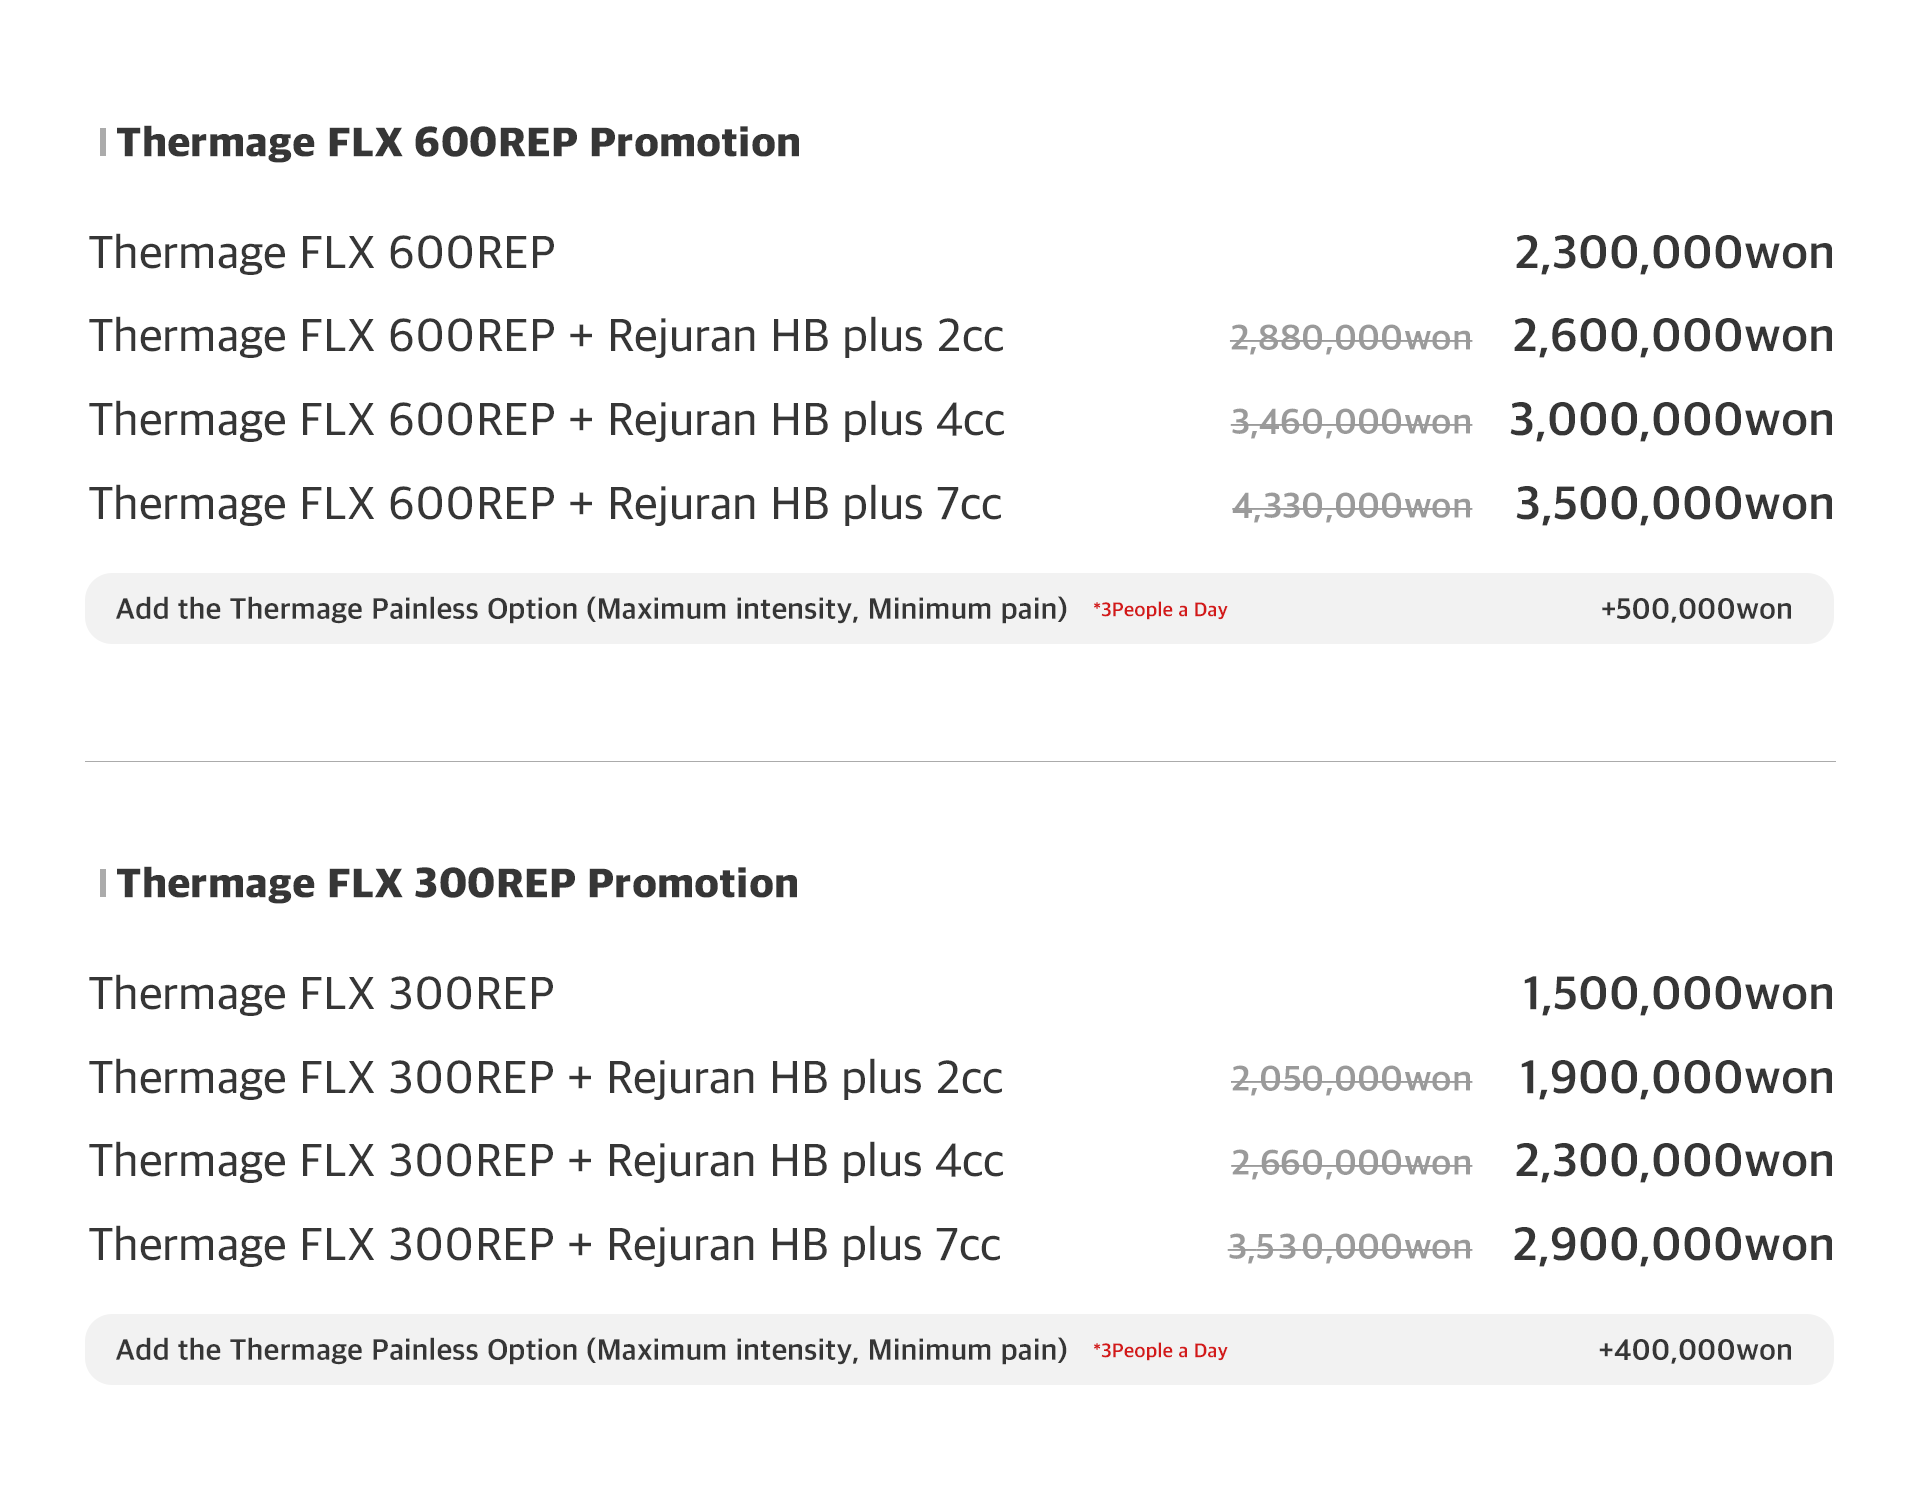Click the 3,500,000won promotion price

(1674, 504)
